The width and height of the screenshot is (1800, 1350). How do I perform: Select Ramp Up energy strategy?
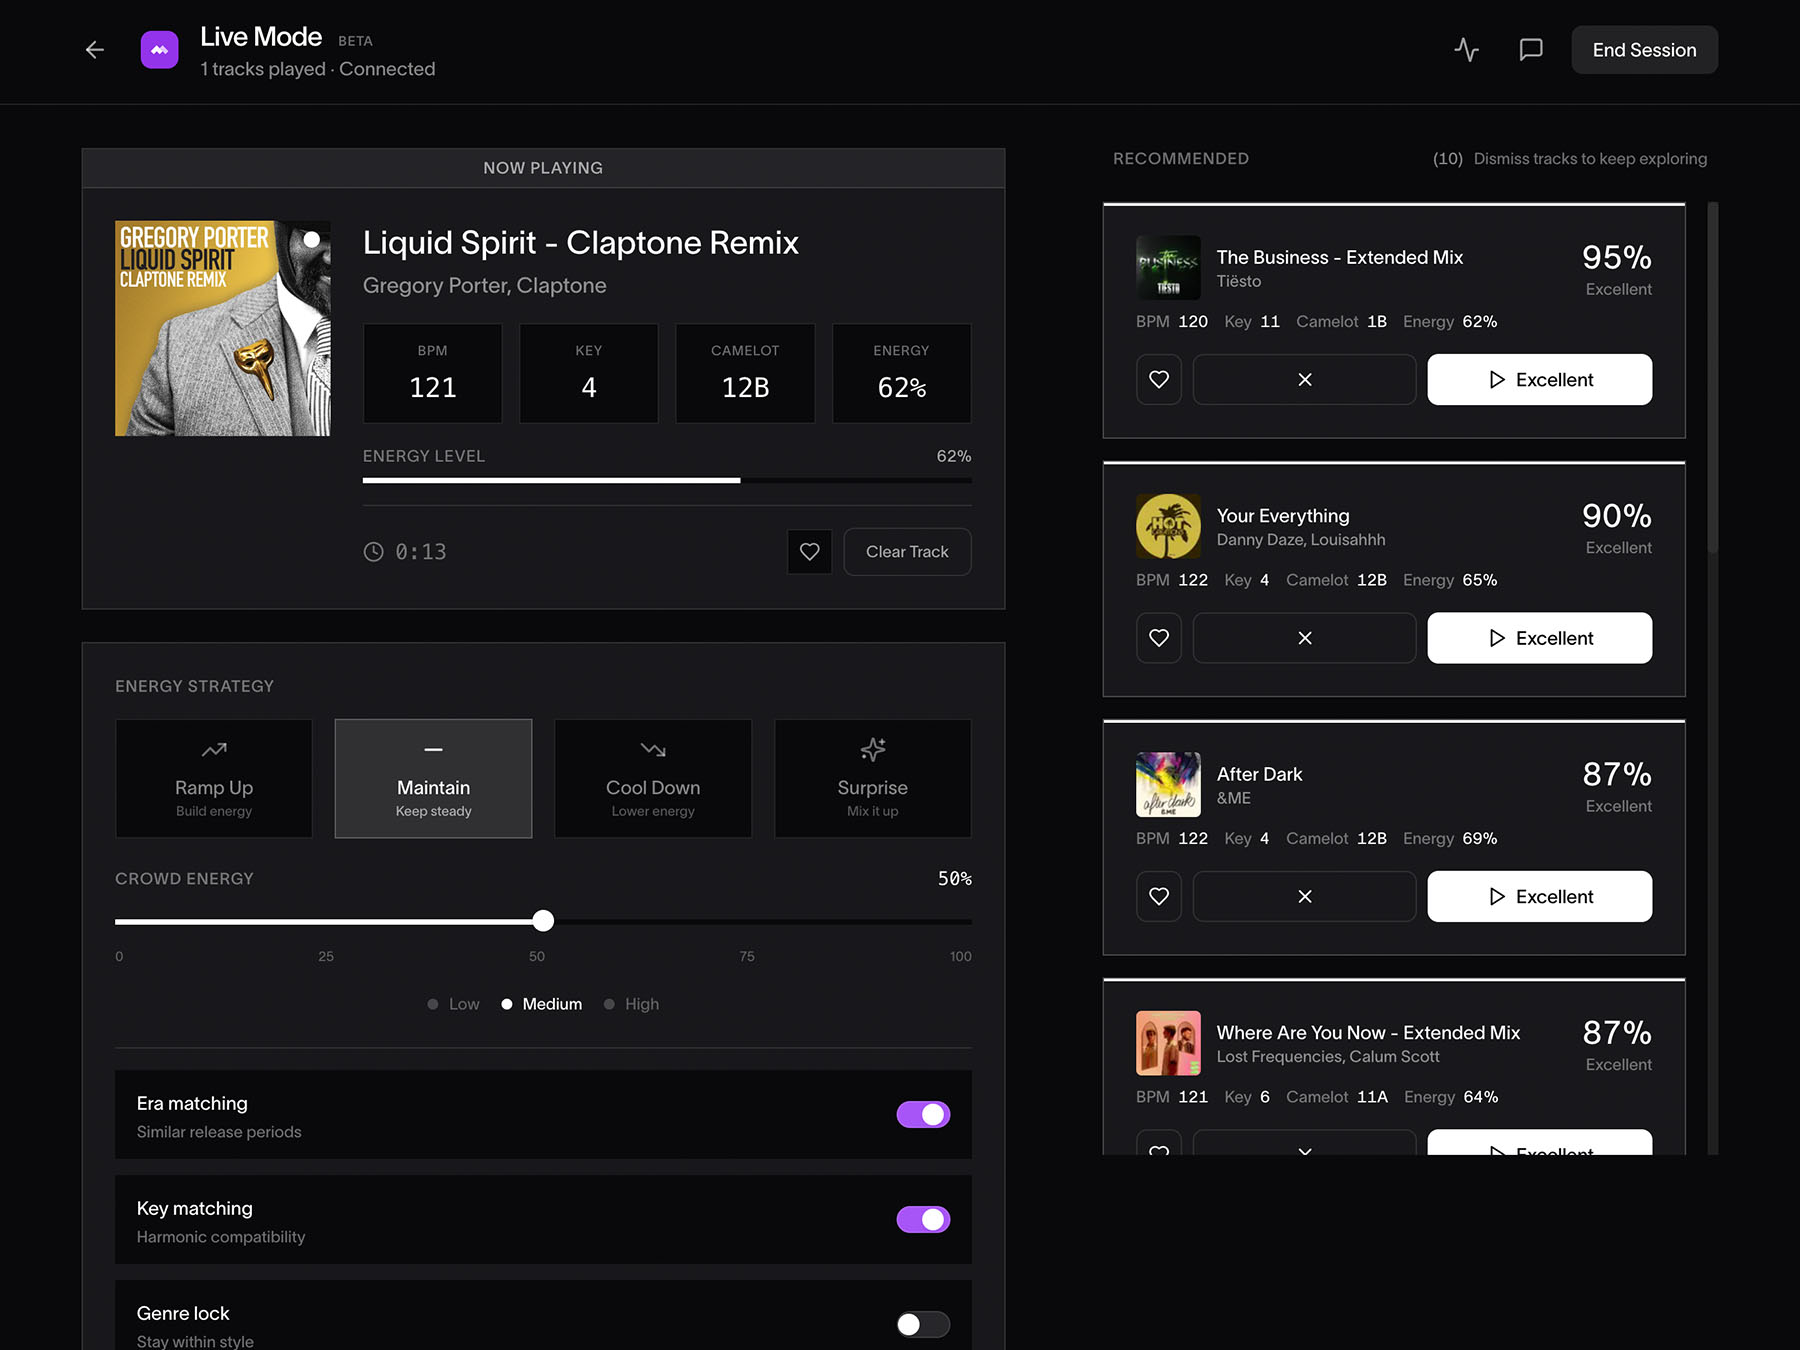214,779
